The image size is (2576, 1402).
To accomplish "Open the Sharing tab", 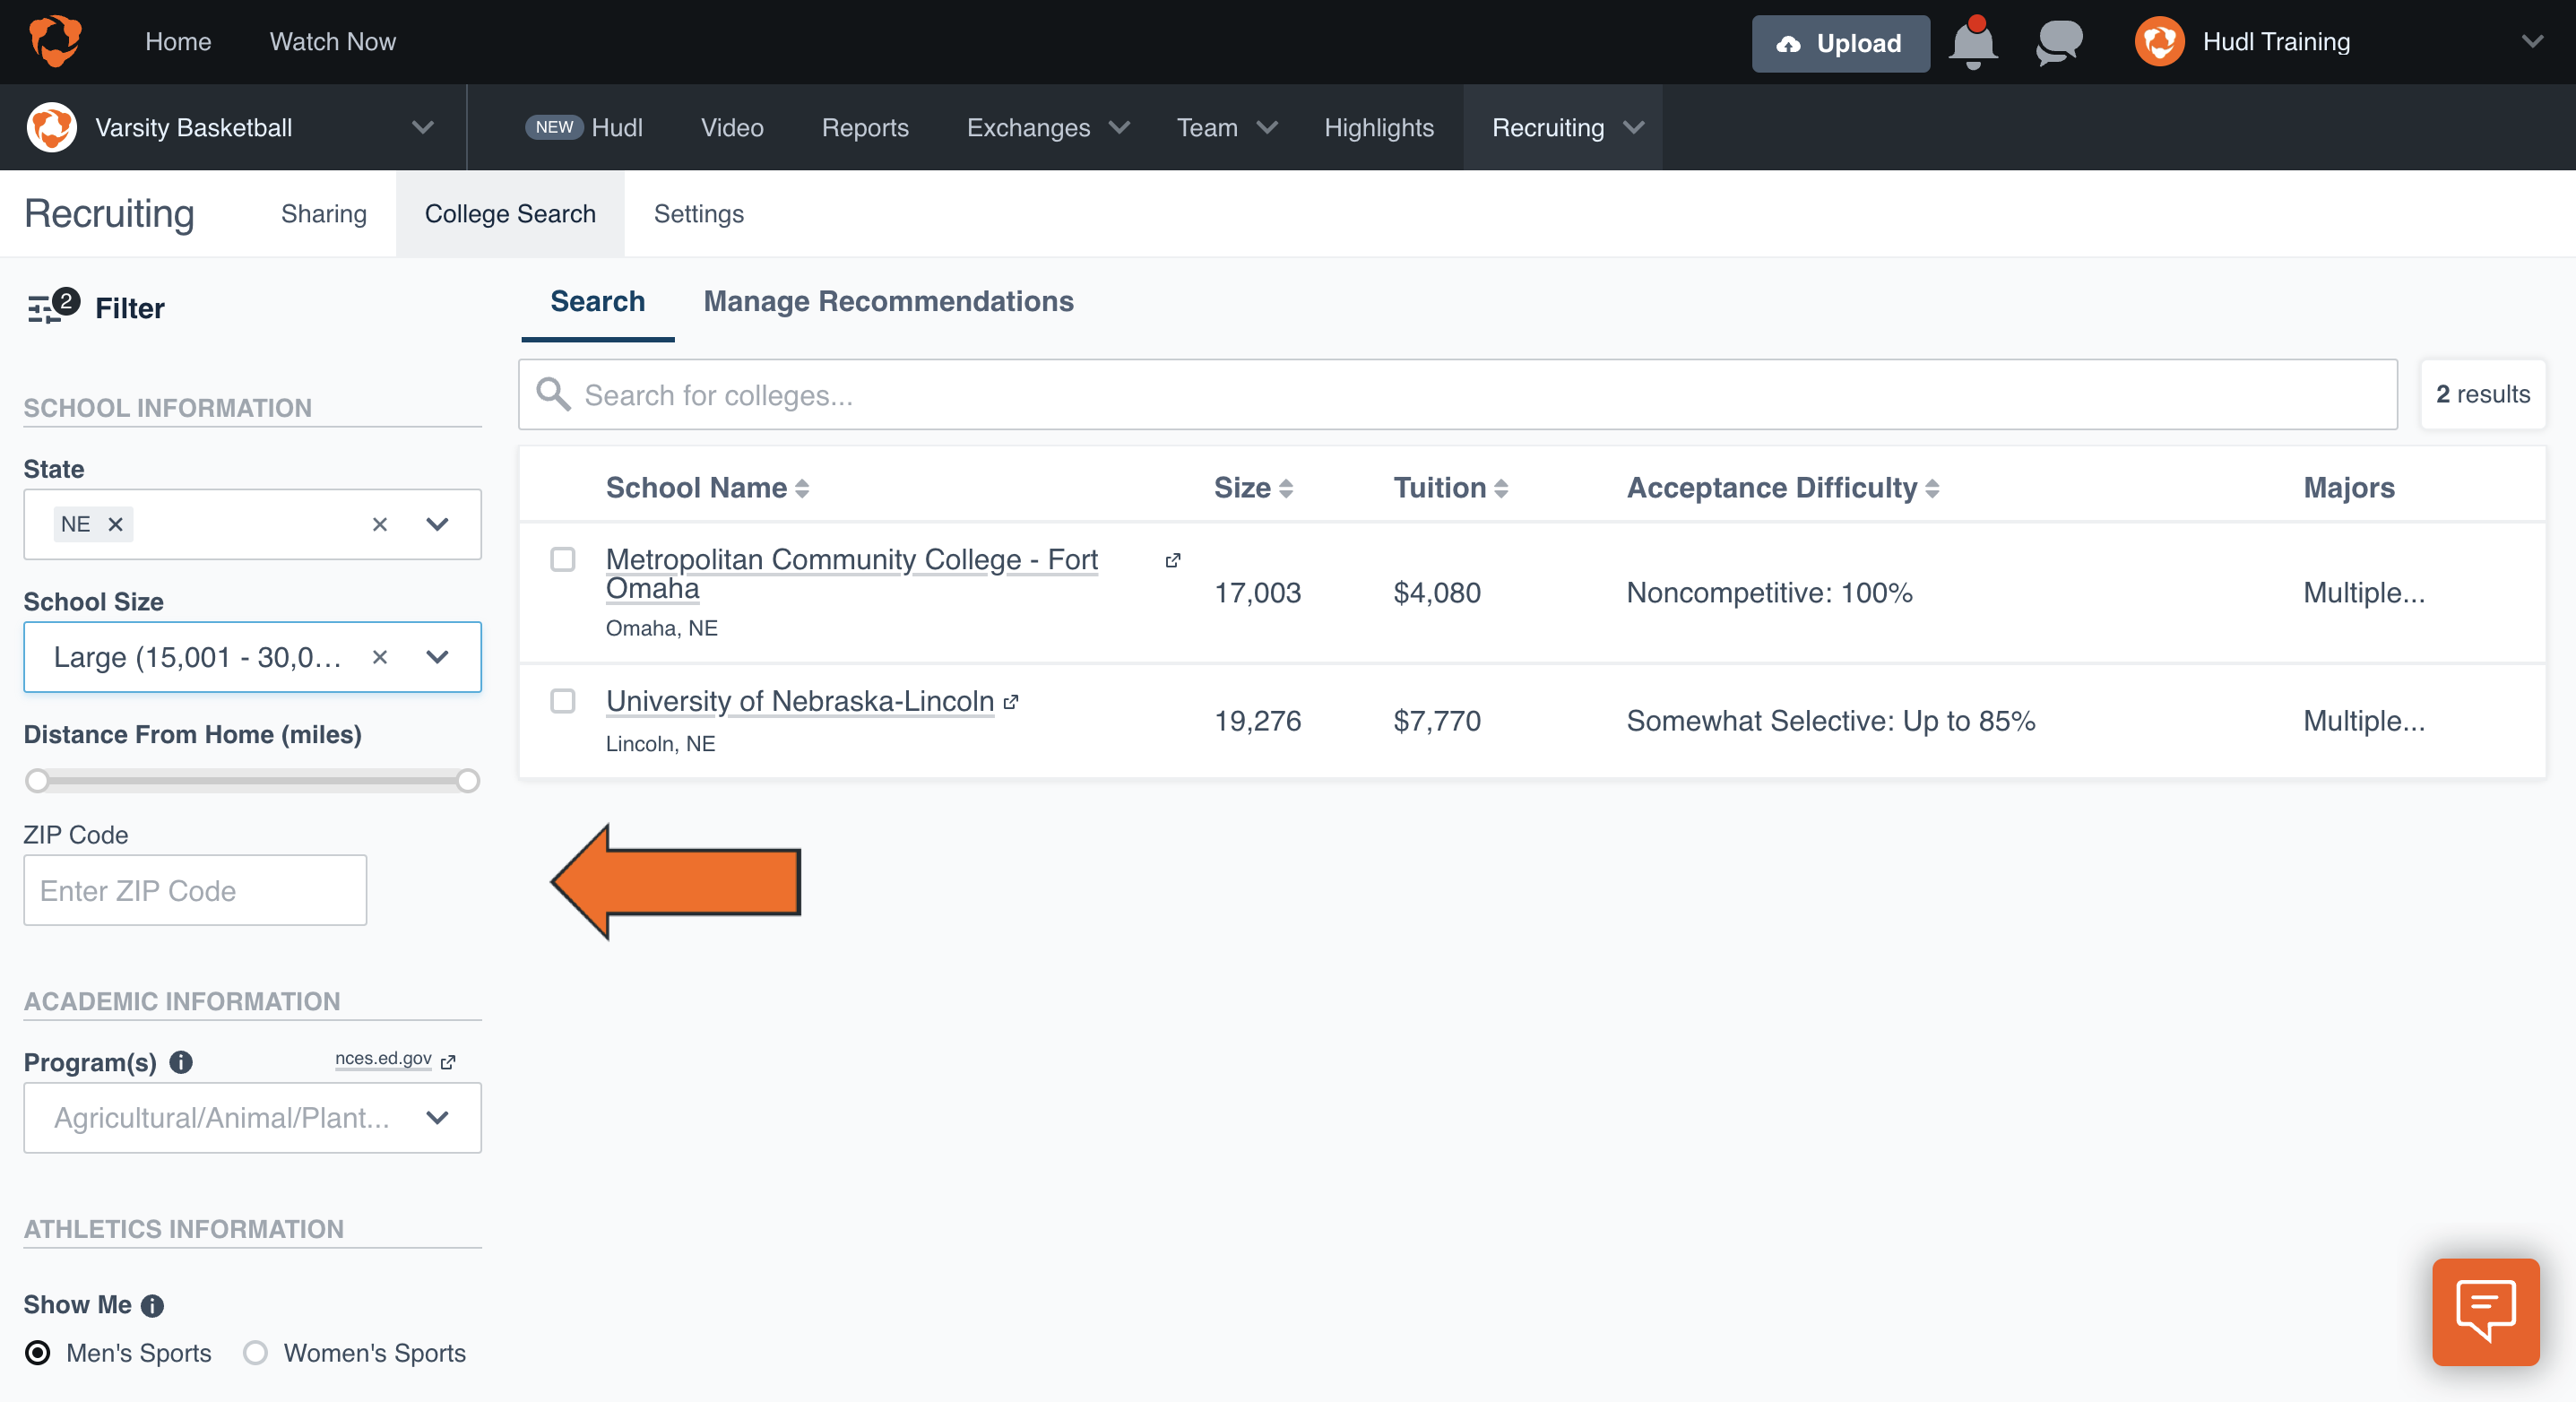I will tap(323, 214).
